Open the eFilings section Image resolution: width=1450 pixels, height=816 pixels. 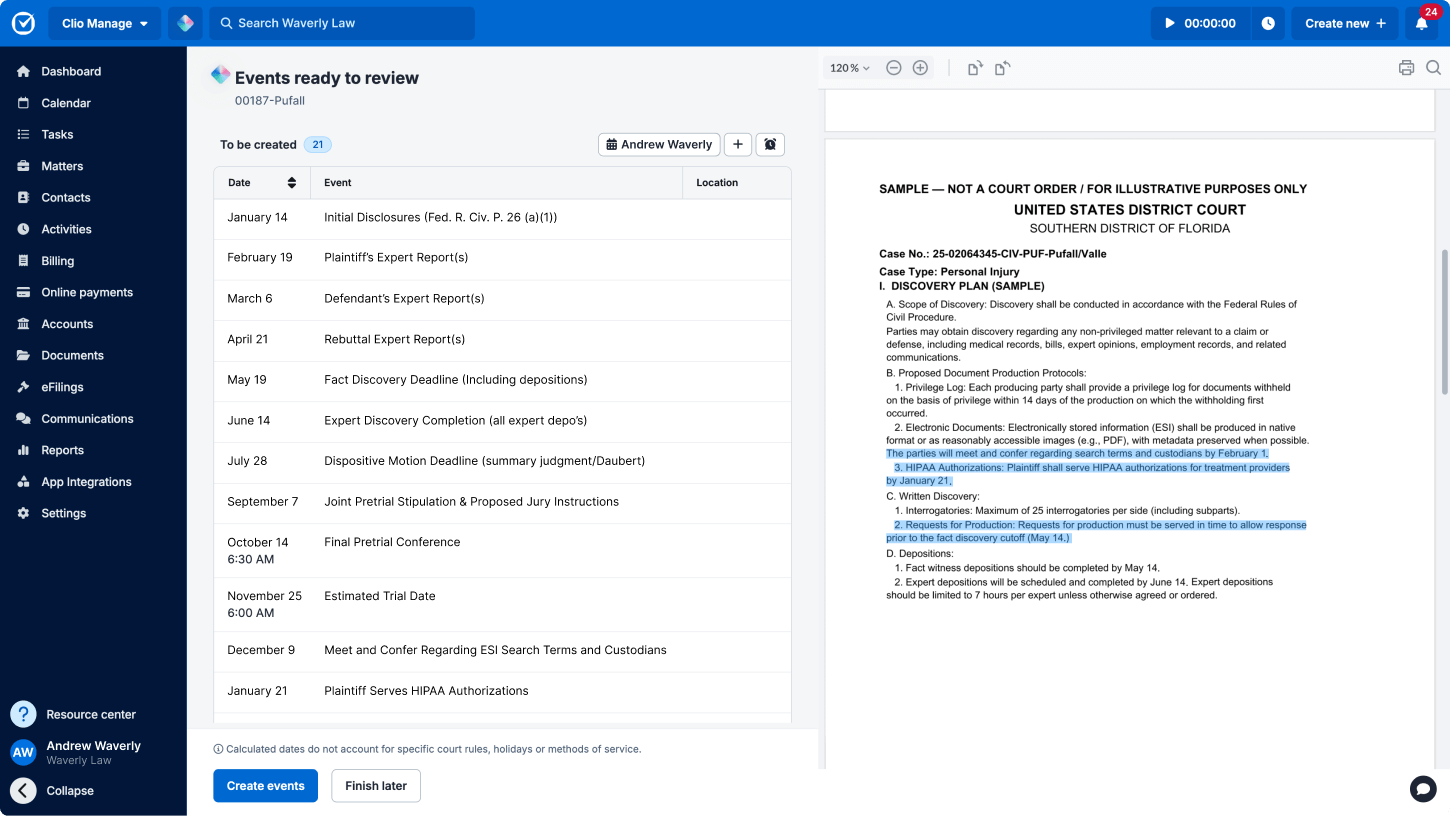click(x=64, y=387)
